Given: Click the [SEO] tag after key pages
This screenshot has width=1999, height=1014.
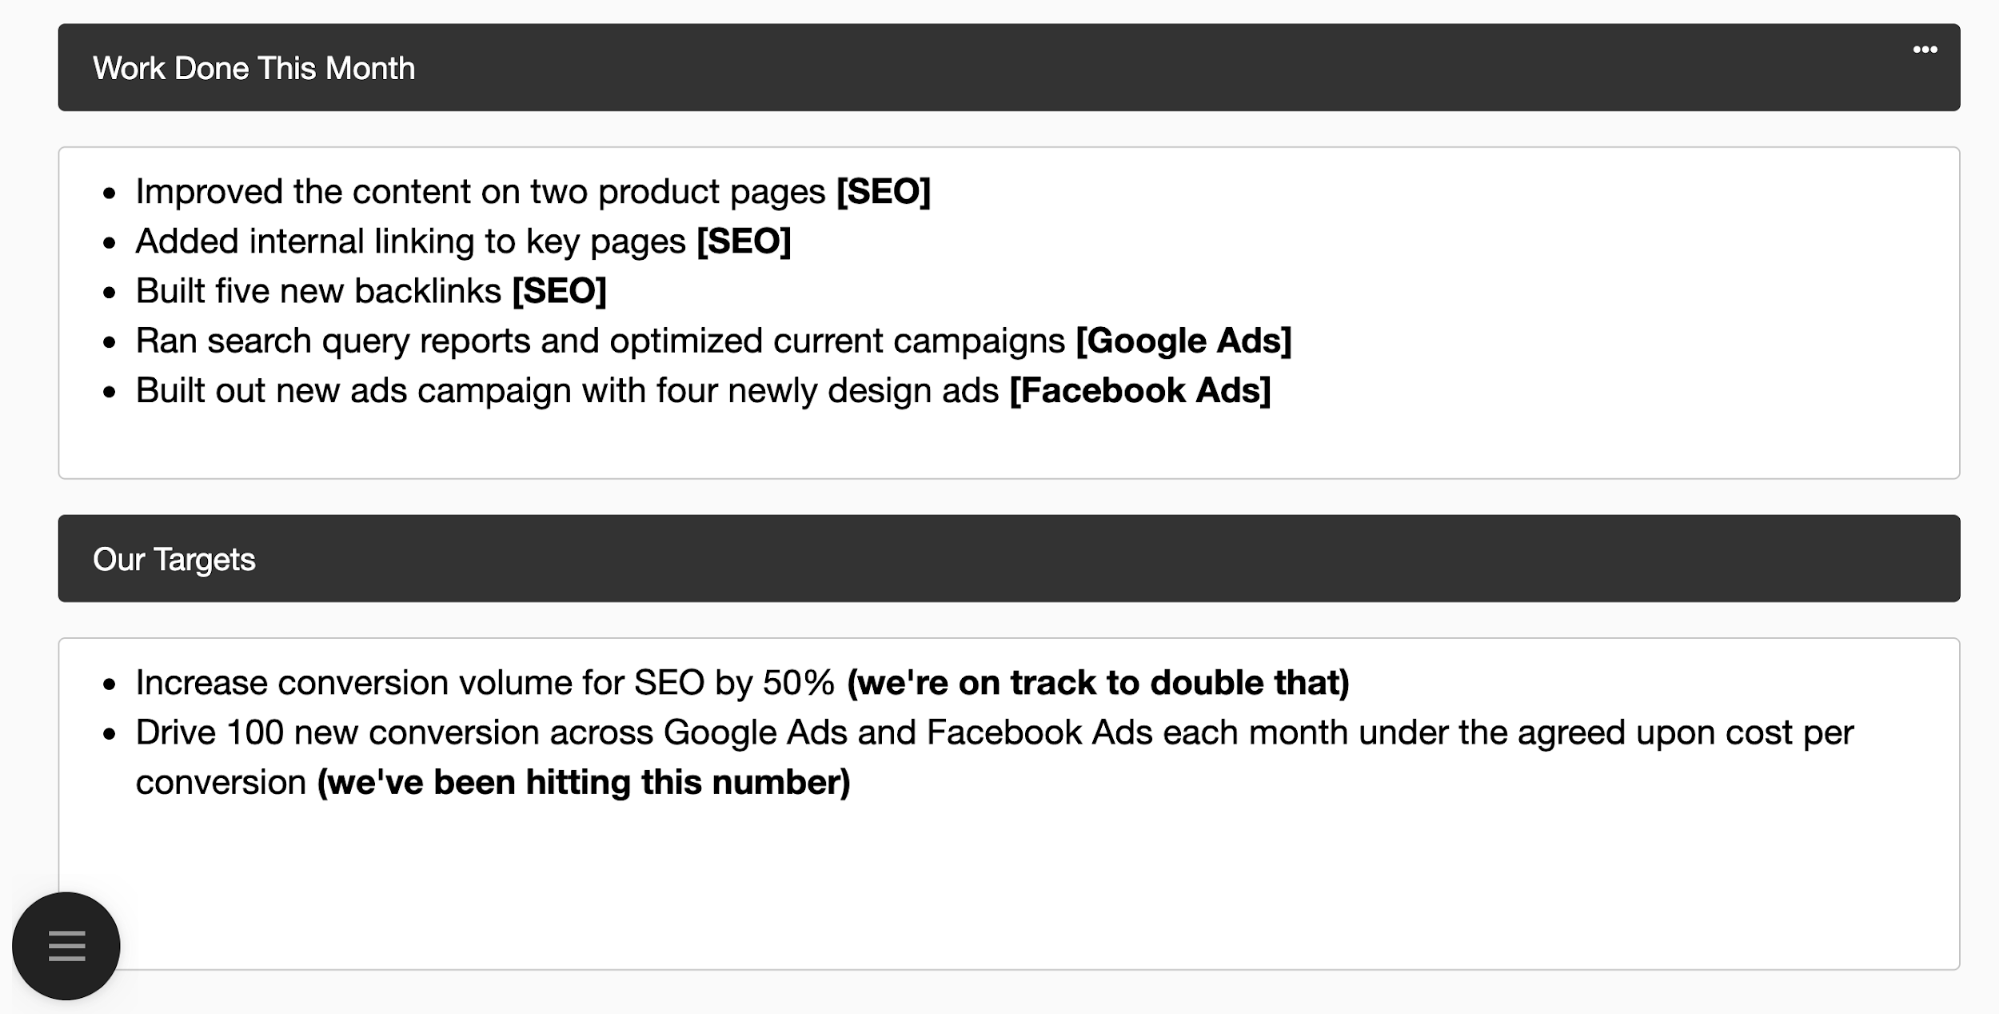Looking at the screenshot, I should (x=743, y=241).
